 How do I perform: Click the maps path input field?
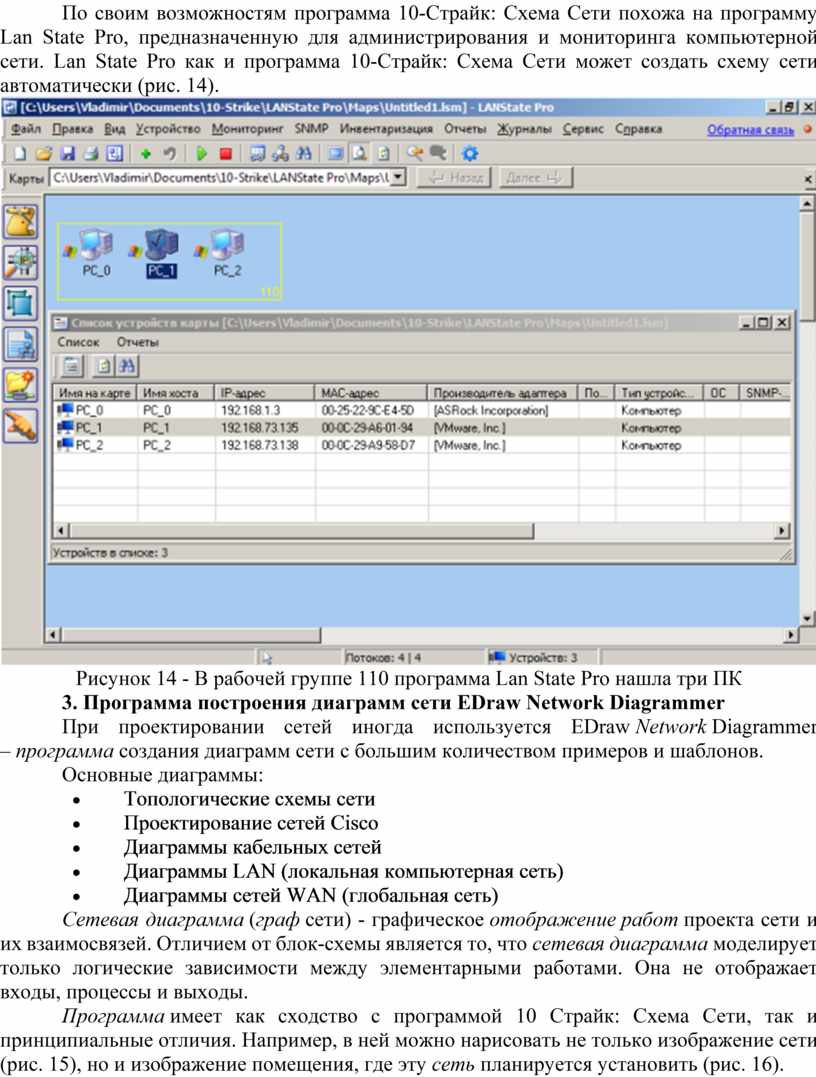[x=221, y=177]
